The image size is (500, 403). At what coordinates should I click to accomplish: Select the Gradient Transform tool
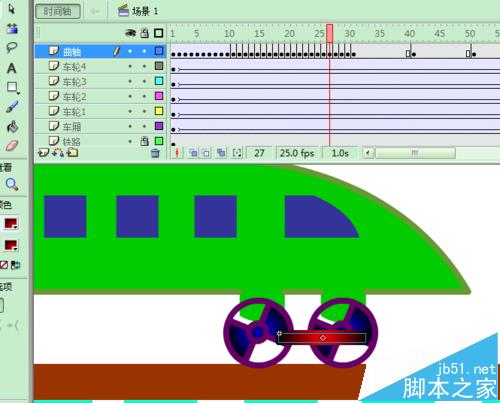click(x=12, y=29)
